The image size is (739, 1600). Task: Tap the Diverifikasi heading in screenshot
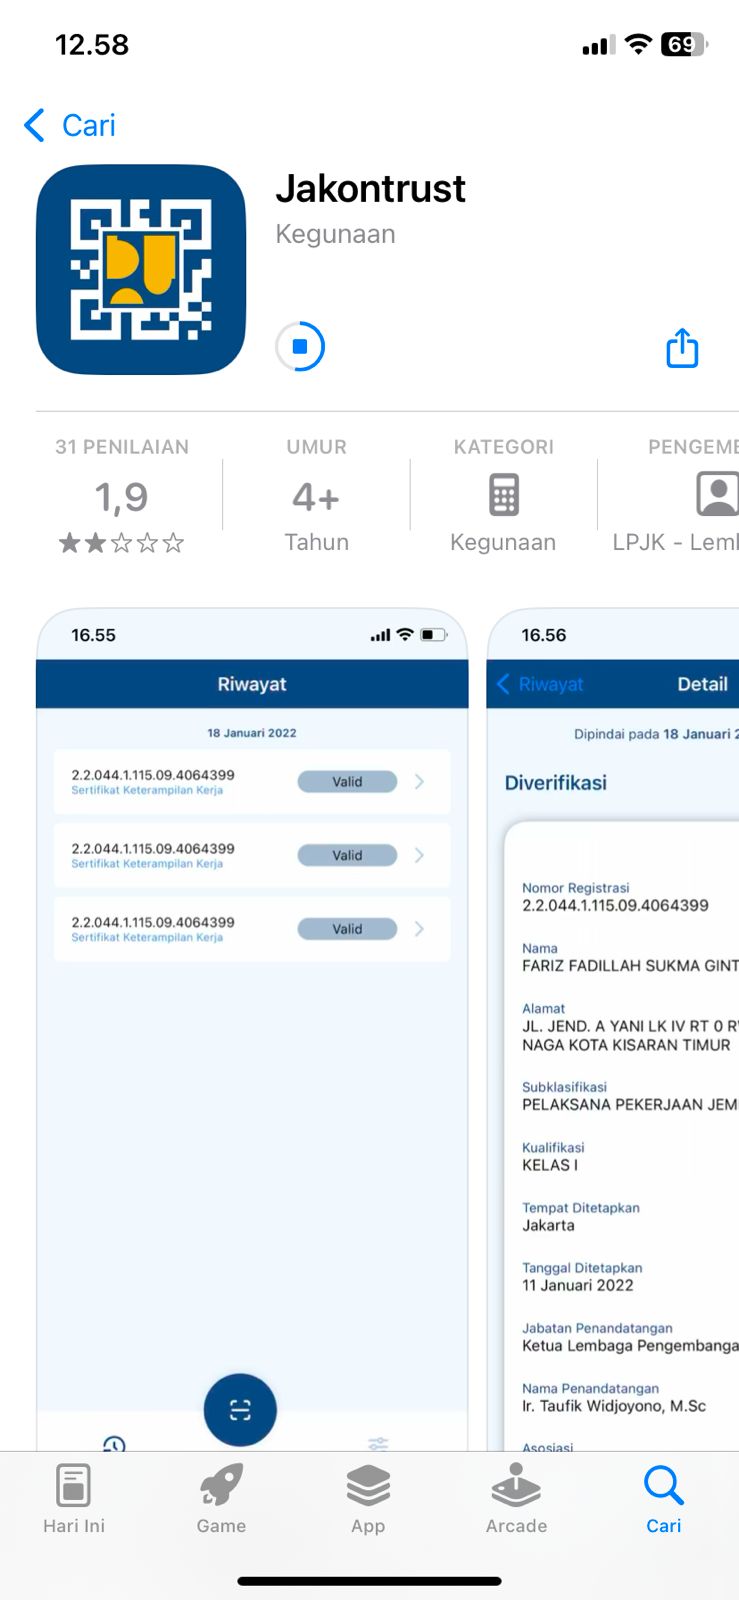tap(556, 783)
